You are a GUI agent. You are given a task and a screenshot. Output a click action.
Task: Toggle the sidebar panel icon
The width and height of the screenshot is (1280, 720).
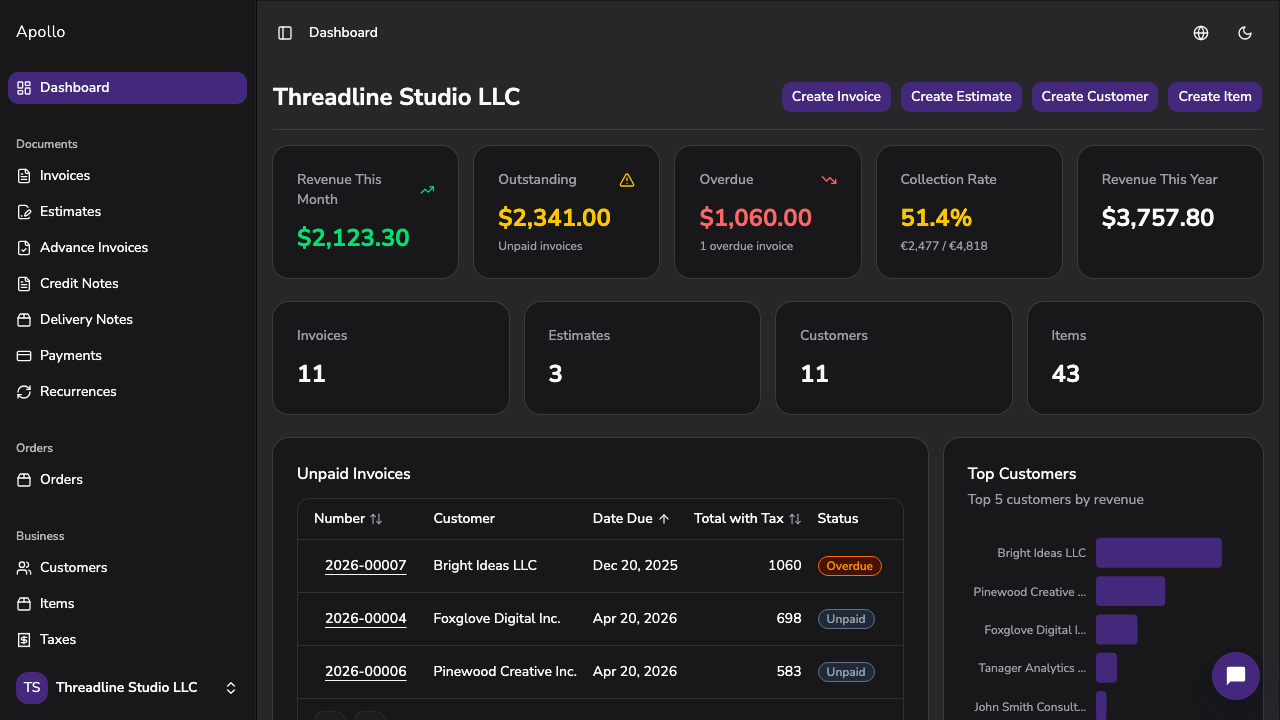pyautogui.click(x=285, y=33)
